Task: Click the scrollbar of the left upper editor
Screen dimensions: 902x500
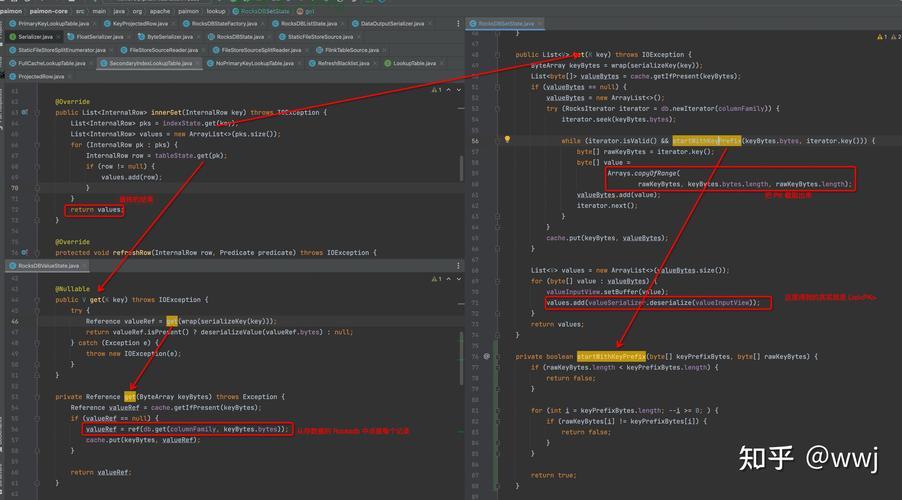Action: pyautogui.click(x=459, y=170)
